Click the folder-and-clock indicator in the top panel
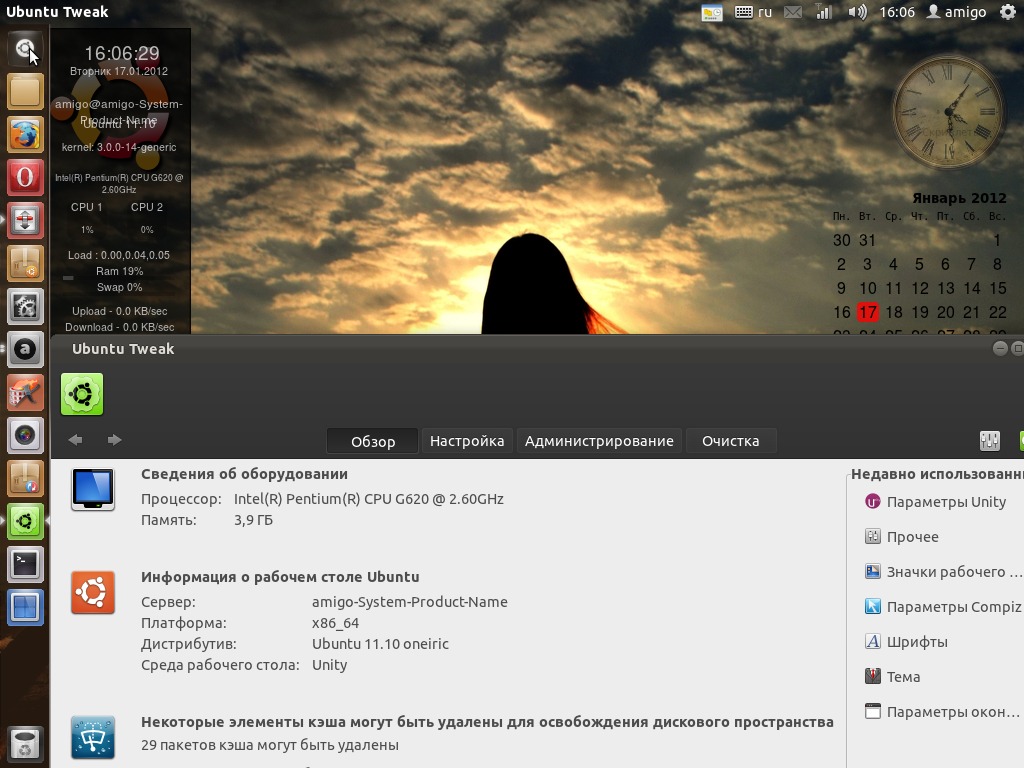 click(712, 12)
